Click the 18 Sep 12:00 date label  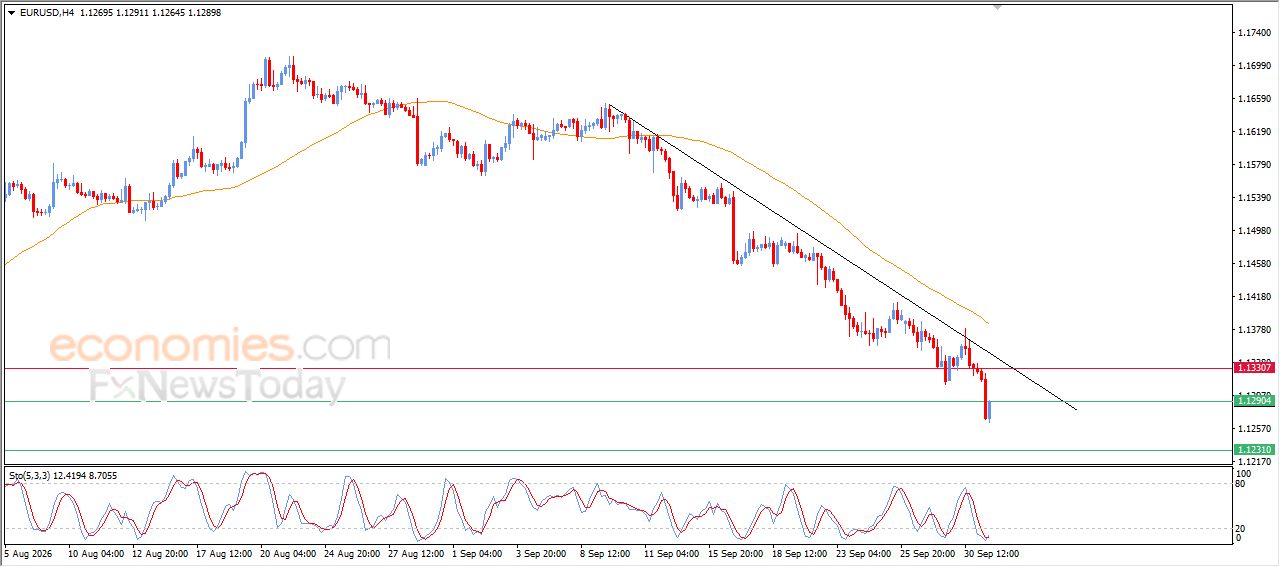pyautogui.click(x=799, y=552)
